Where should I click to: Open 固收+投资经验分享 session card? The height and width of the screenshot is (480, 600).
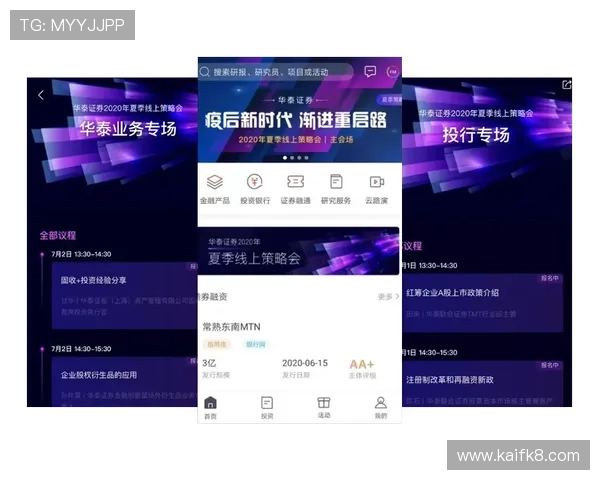click(125, 296)
